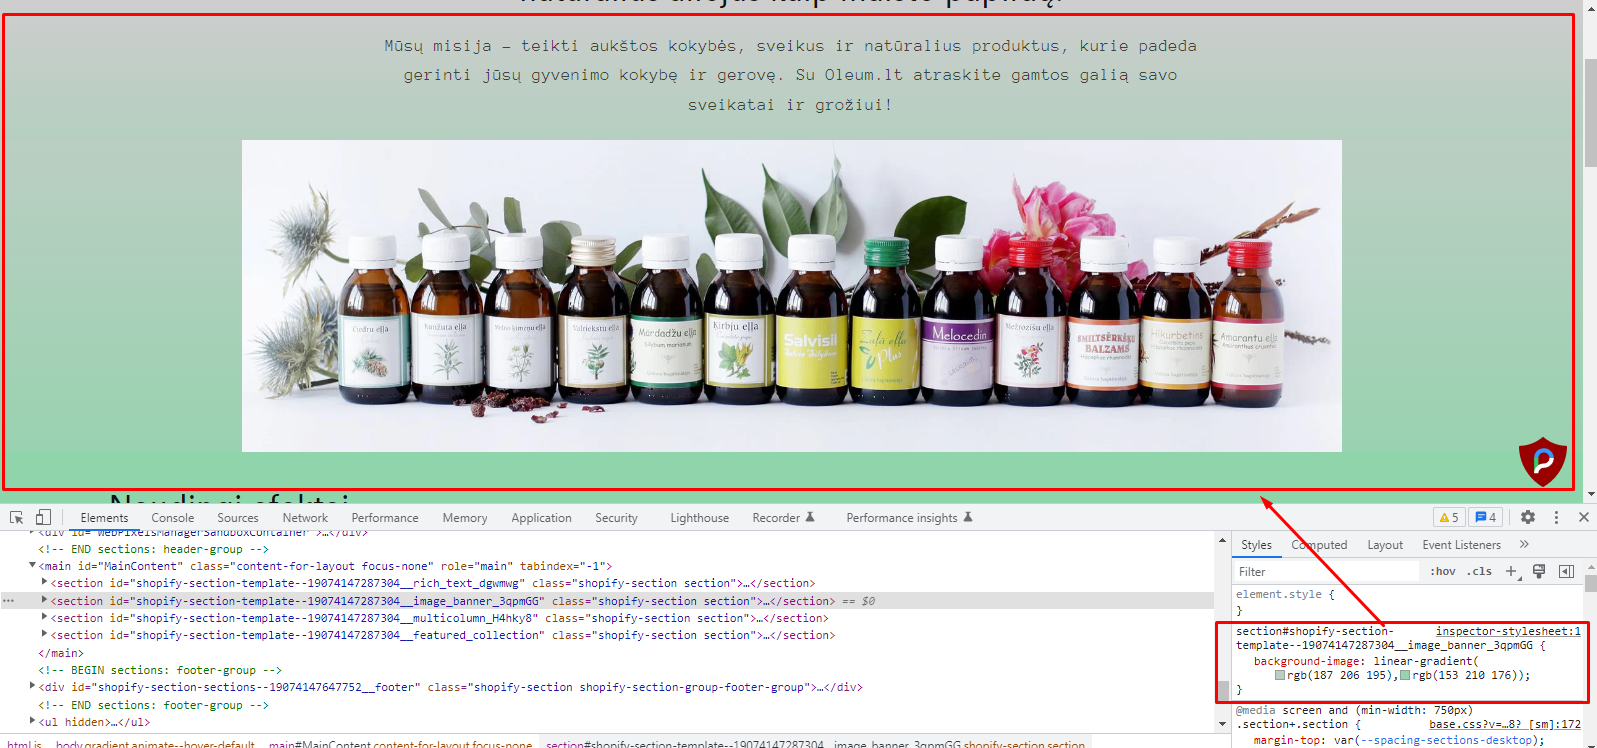Open the DevTools three-dot customize menu
Image resolution: width=1597 pixels, height=748 pixels.
point(1556,517)
